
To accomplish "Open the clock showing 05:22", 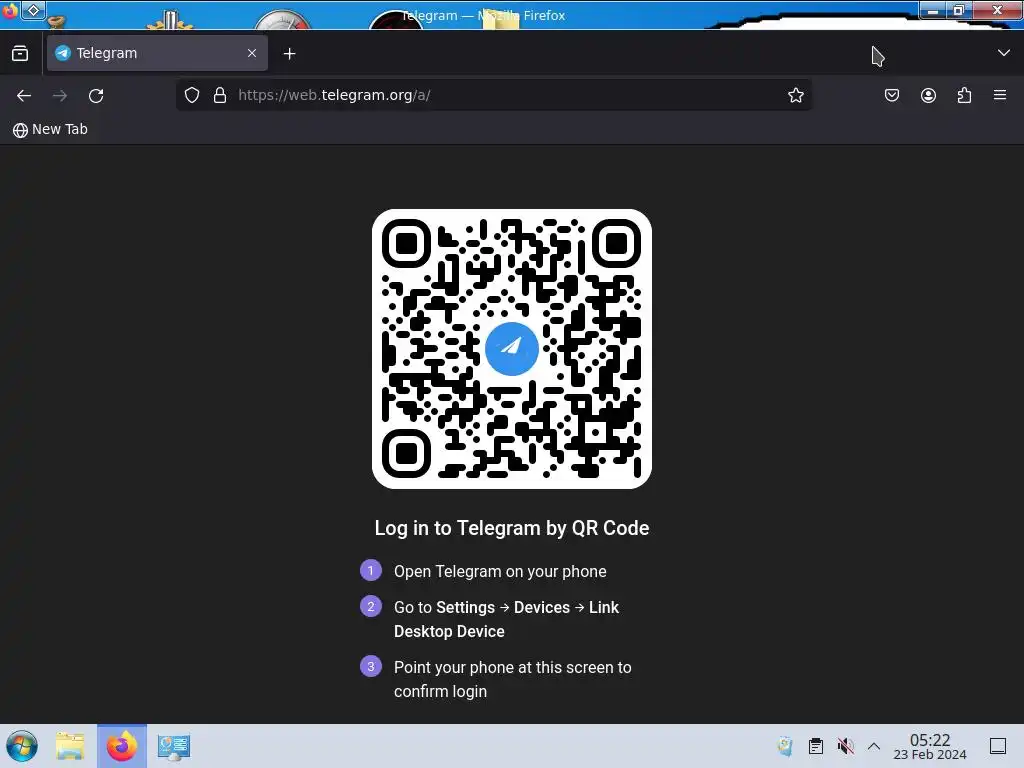I will pos(930,746).
